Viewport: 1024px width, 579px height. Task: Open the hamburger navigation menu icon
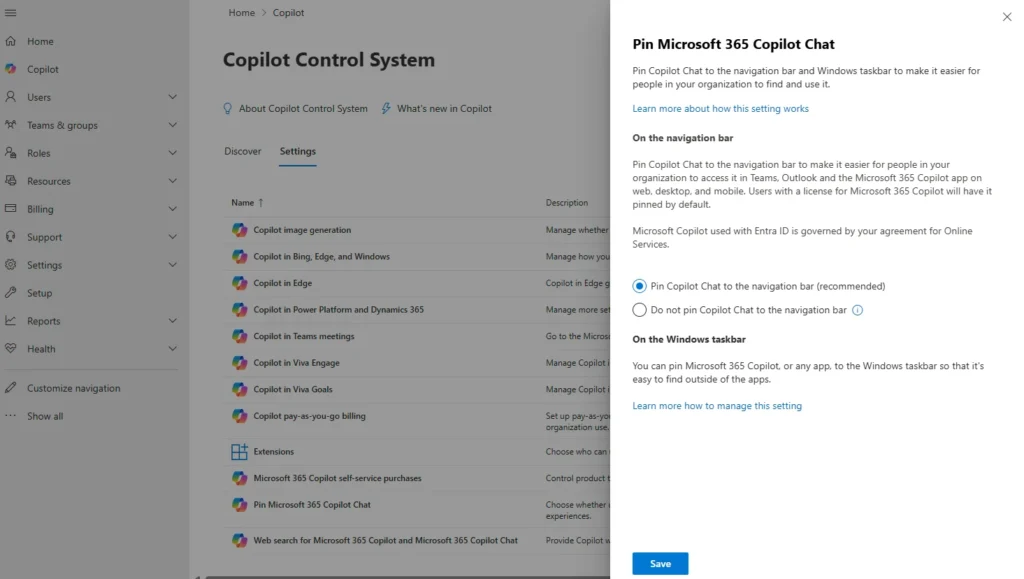click(10, 12)
